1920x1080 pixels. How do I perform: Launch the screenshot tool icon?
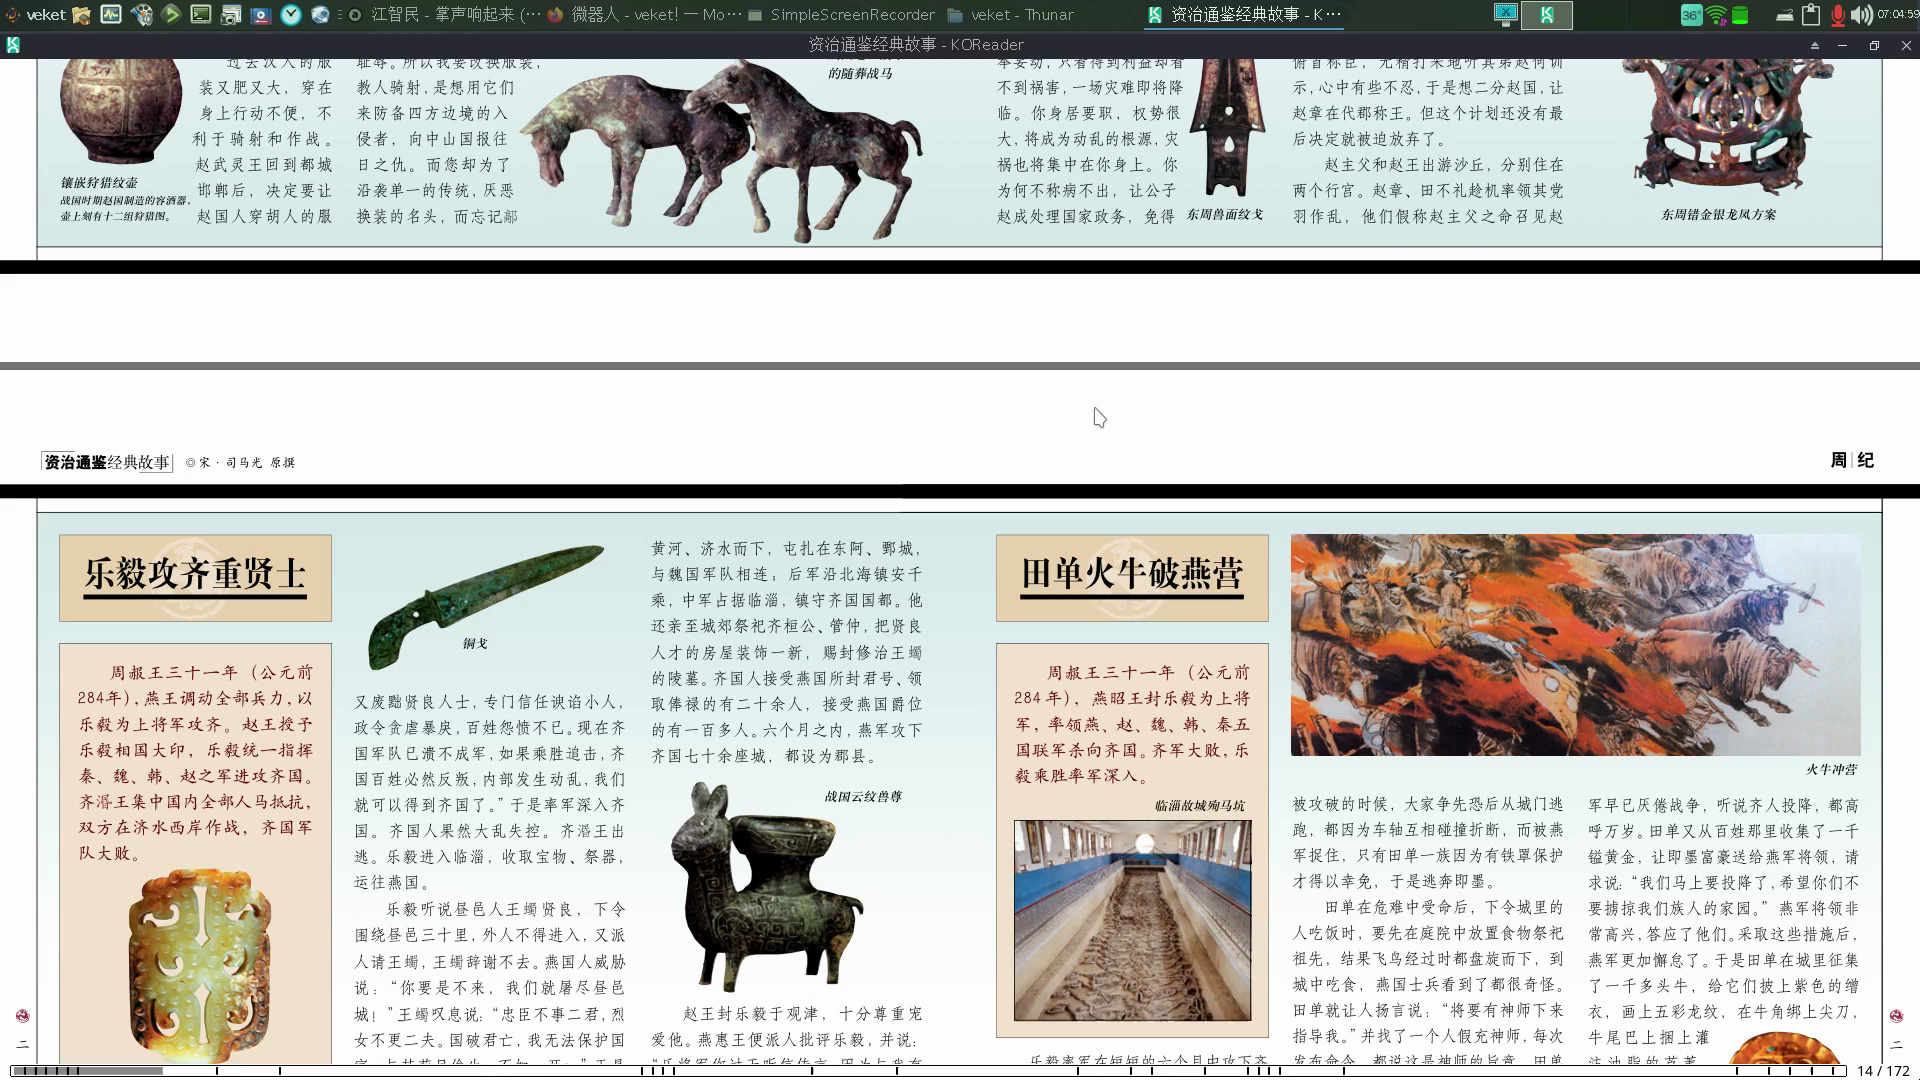[x=231, y=15]
